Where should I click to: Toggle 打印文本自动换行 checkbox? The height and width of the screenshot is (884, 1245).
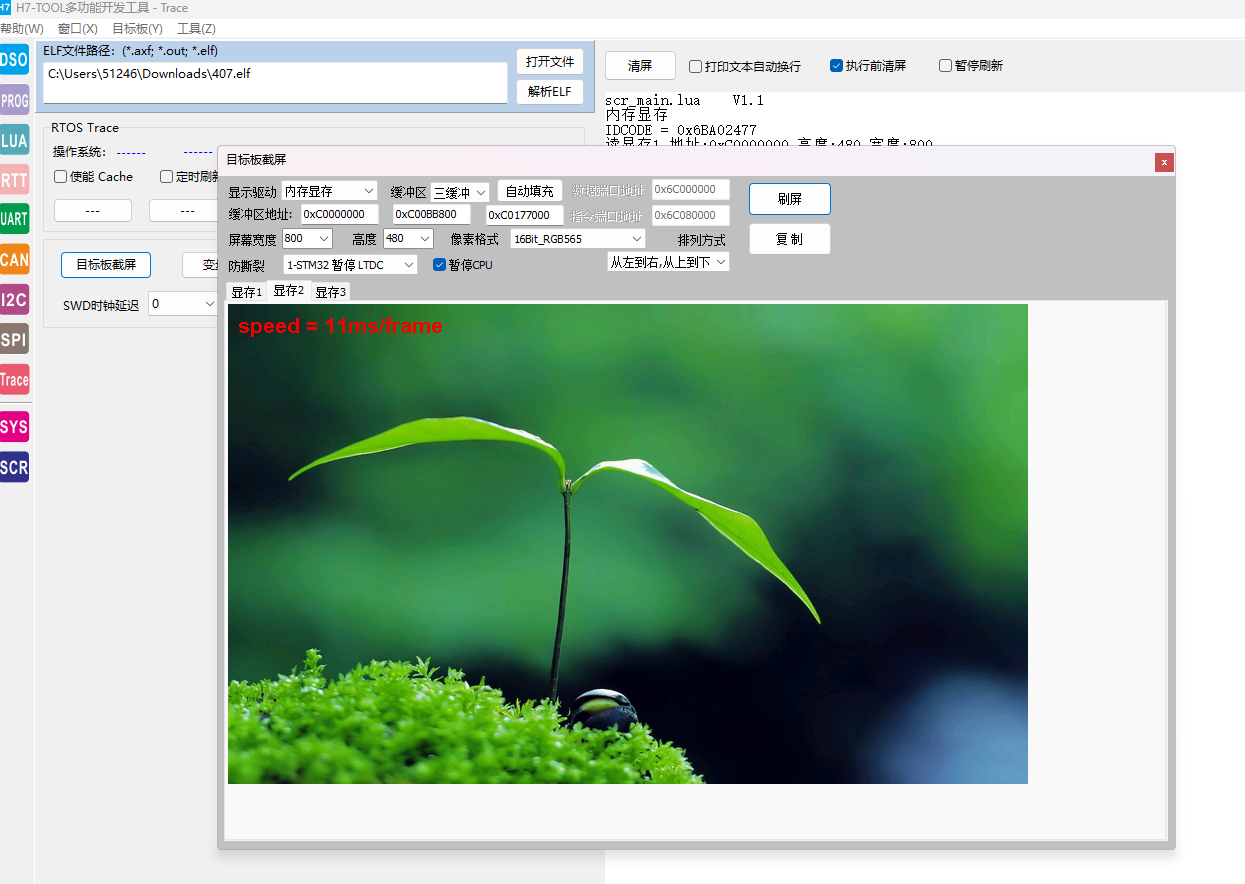tap(745, 66)
